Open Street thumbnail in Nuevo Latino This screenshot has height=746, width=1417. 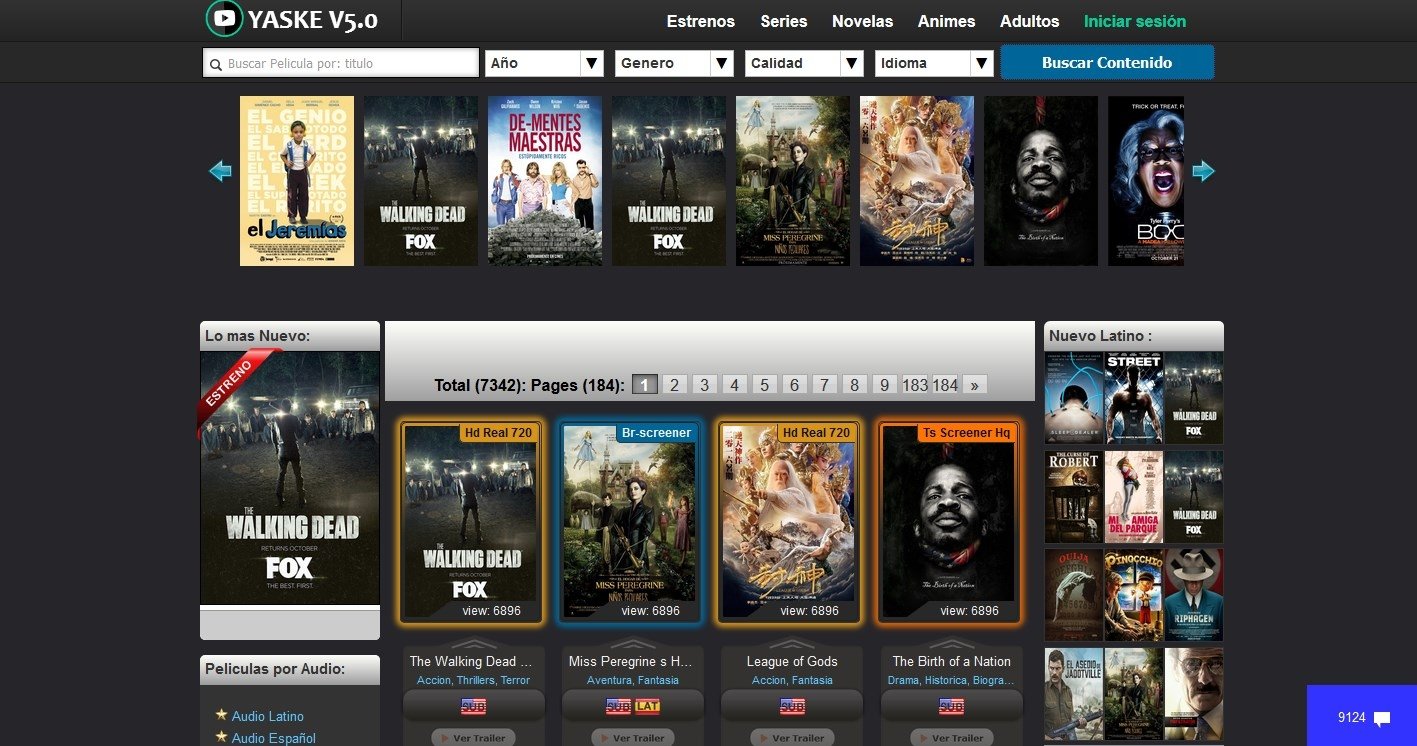tap(1134, 398)
